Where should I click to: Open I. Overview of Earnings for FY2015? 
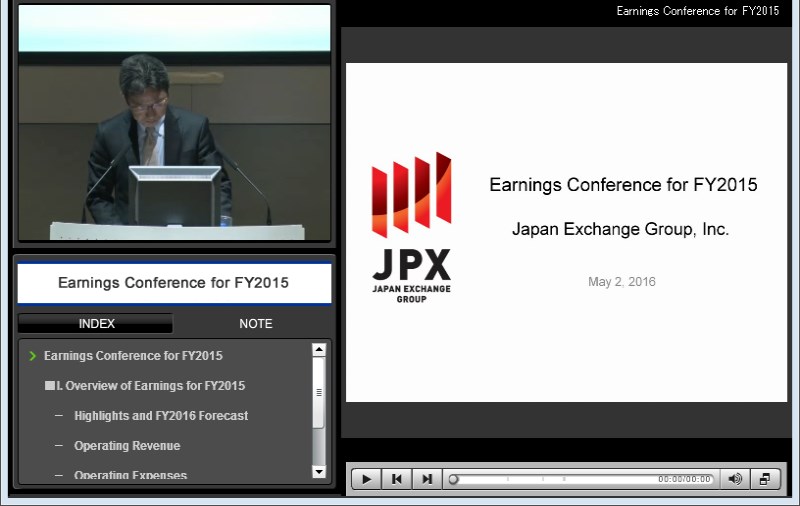151,386
